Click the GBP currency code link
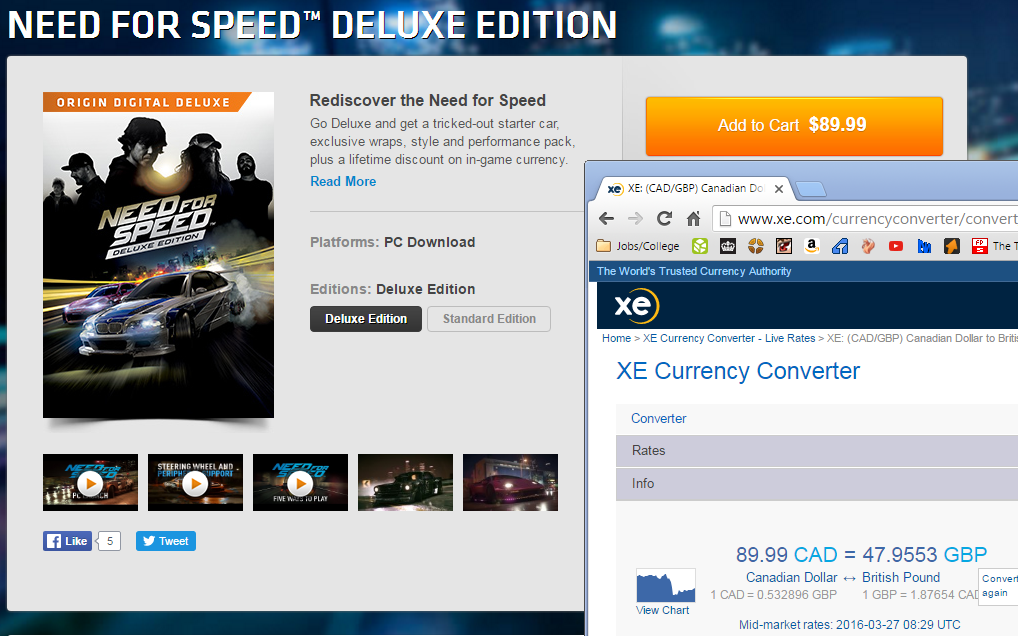Viewport: 1018px width, 636px height. (965, 555)
